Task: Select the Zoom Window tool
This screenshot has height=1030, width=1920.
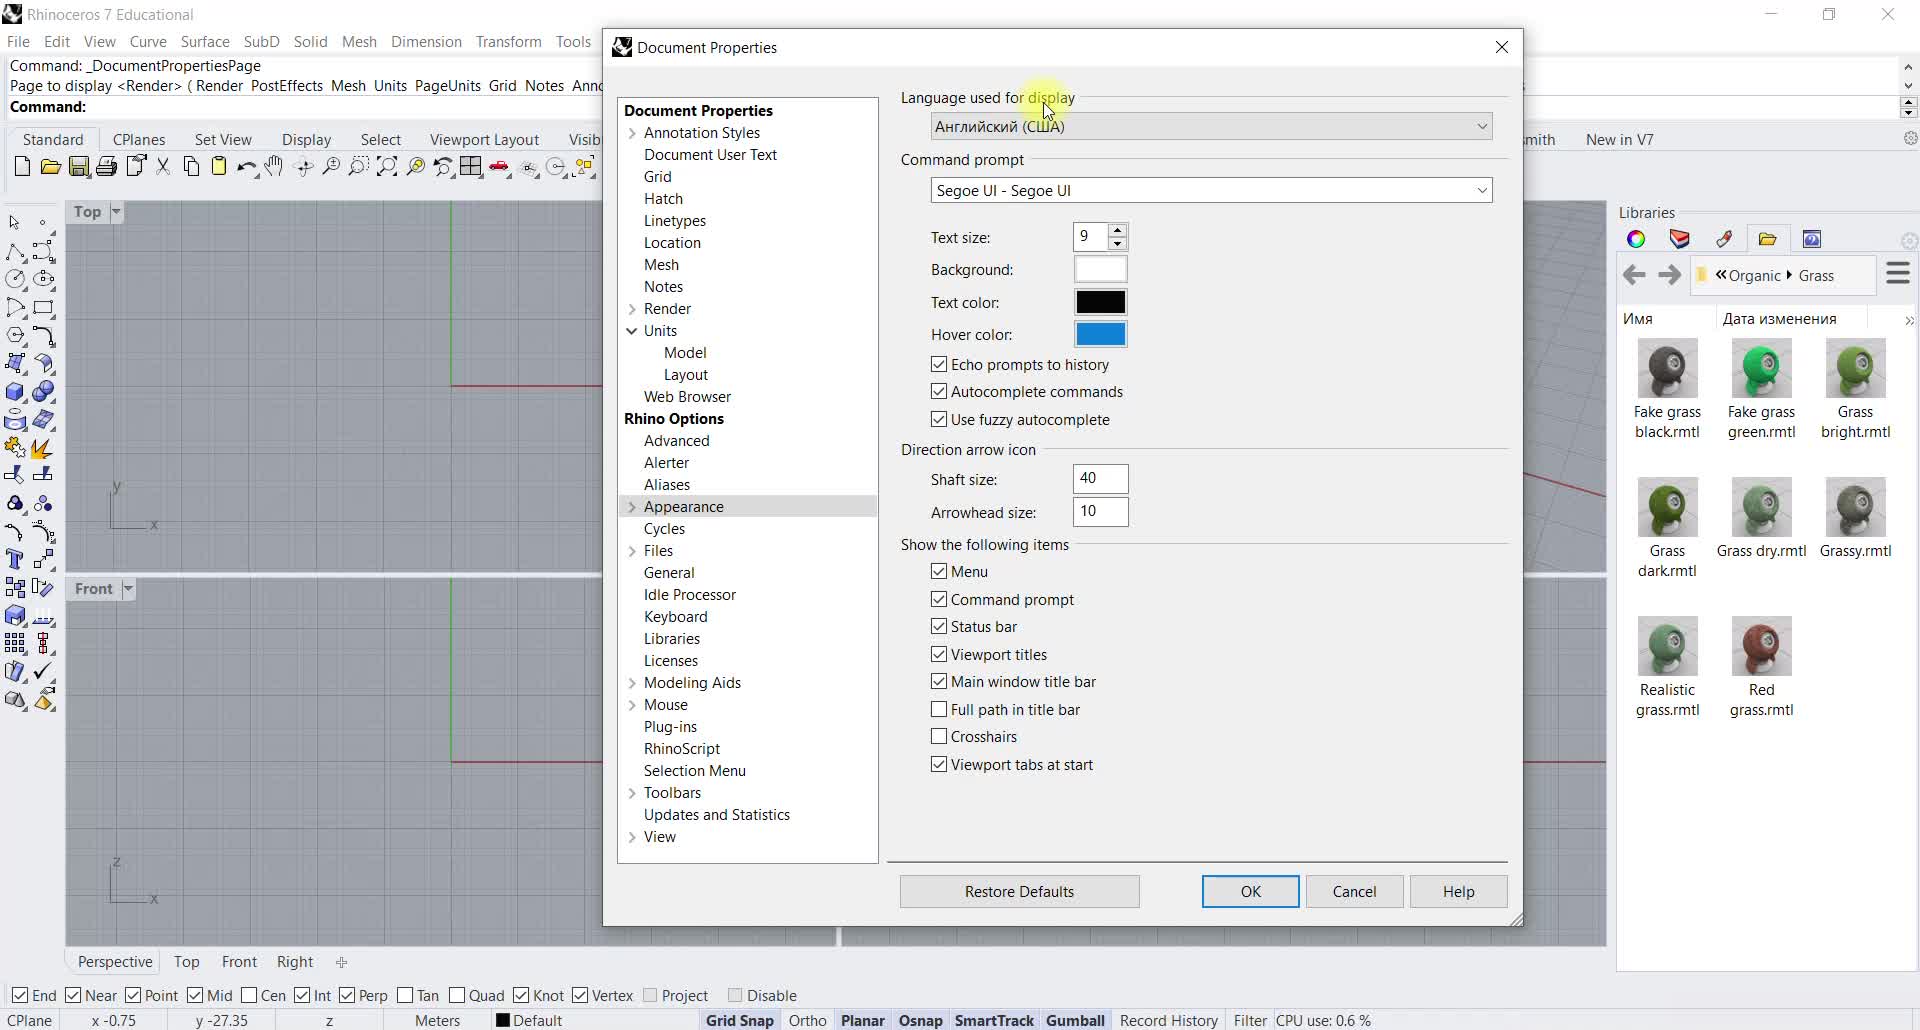Action: coord(359,167)
